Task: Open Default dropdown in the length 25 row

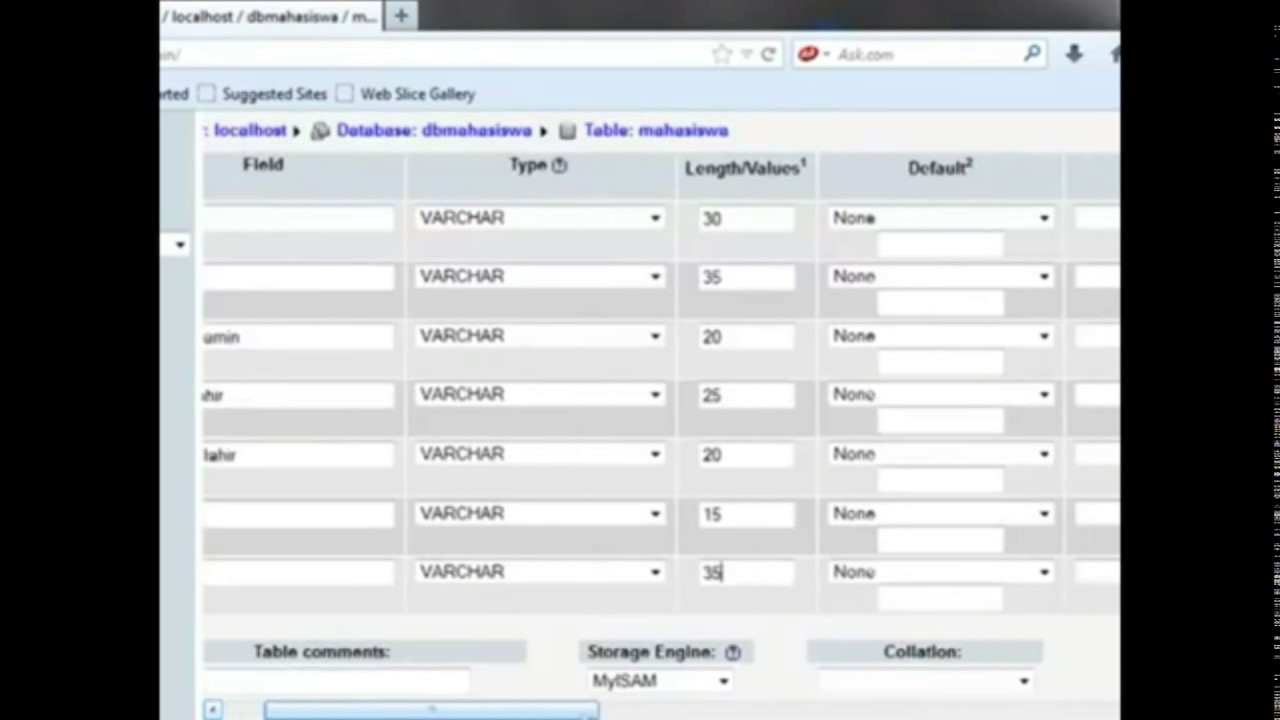Action: pyautogui.click(x=941, y=395)
